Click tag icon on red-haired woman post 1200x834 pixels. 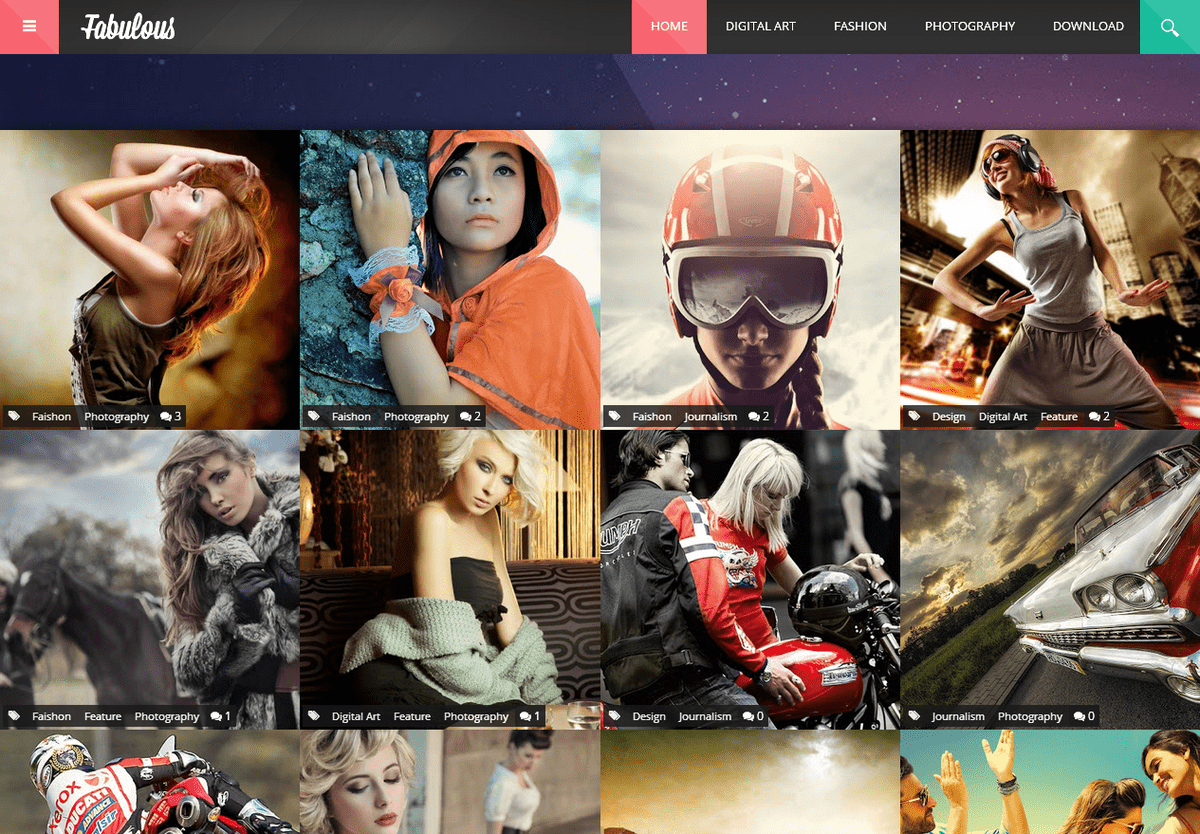15,416
